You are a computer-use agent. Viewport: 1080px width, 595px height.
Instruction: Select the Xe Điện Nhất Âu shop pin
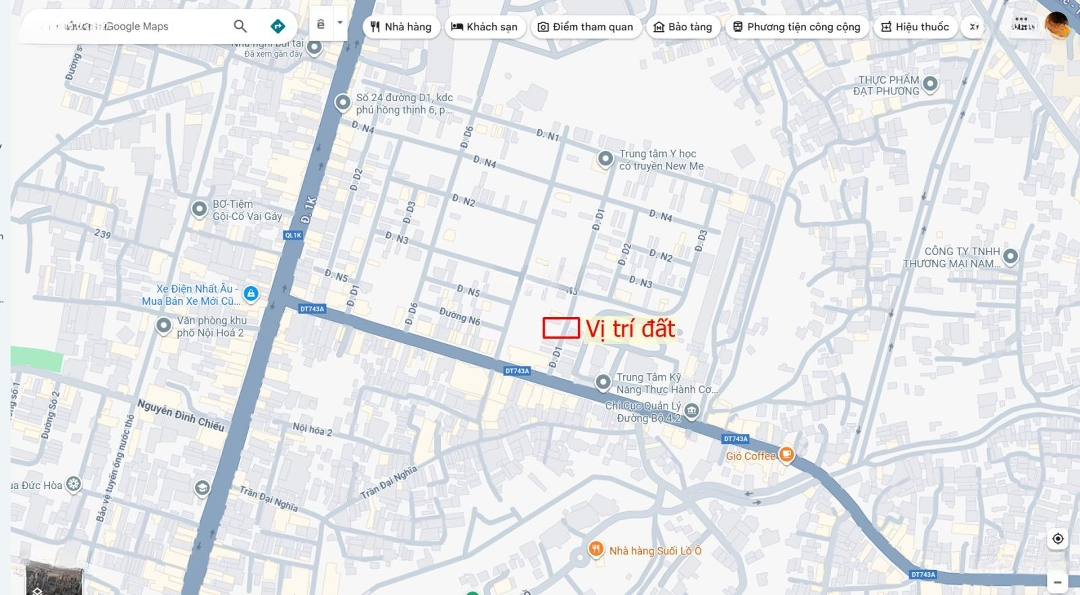[251, 294]
